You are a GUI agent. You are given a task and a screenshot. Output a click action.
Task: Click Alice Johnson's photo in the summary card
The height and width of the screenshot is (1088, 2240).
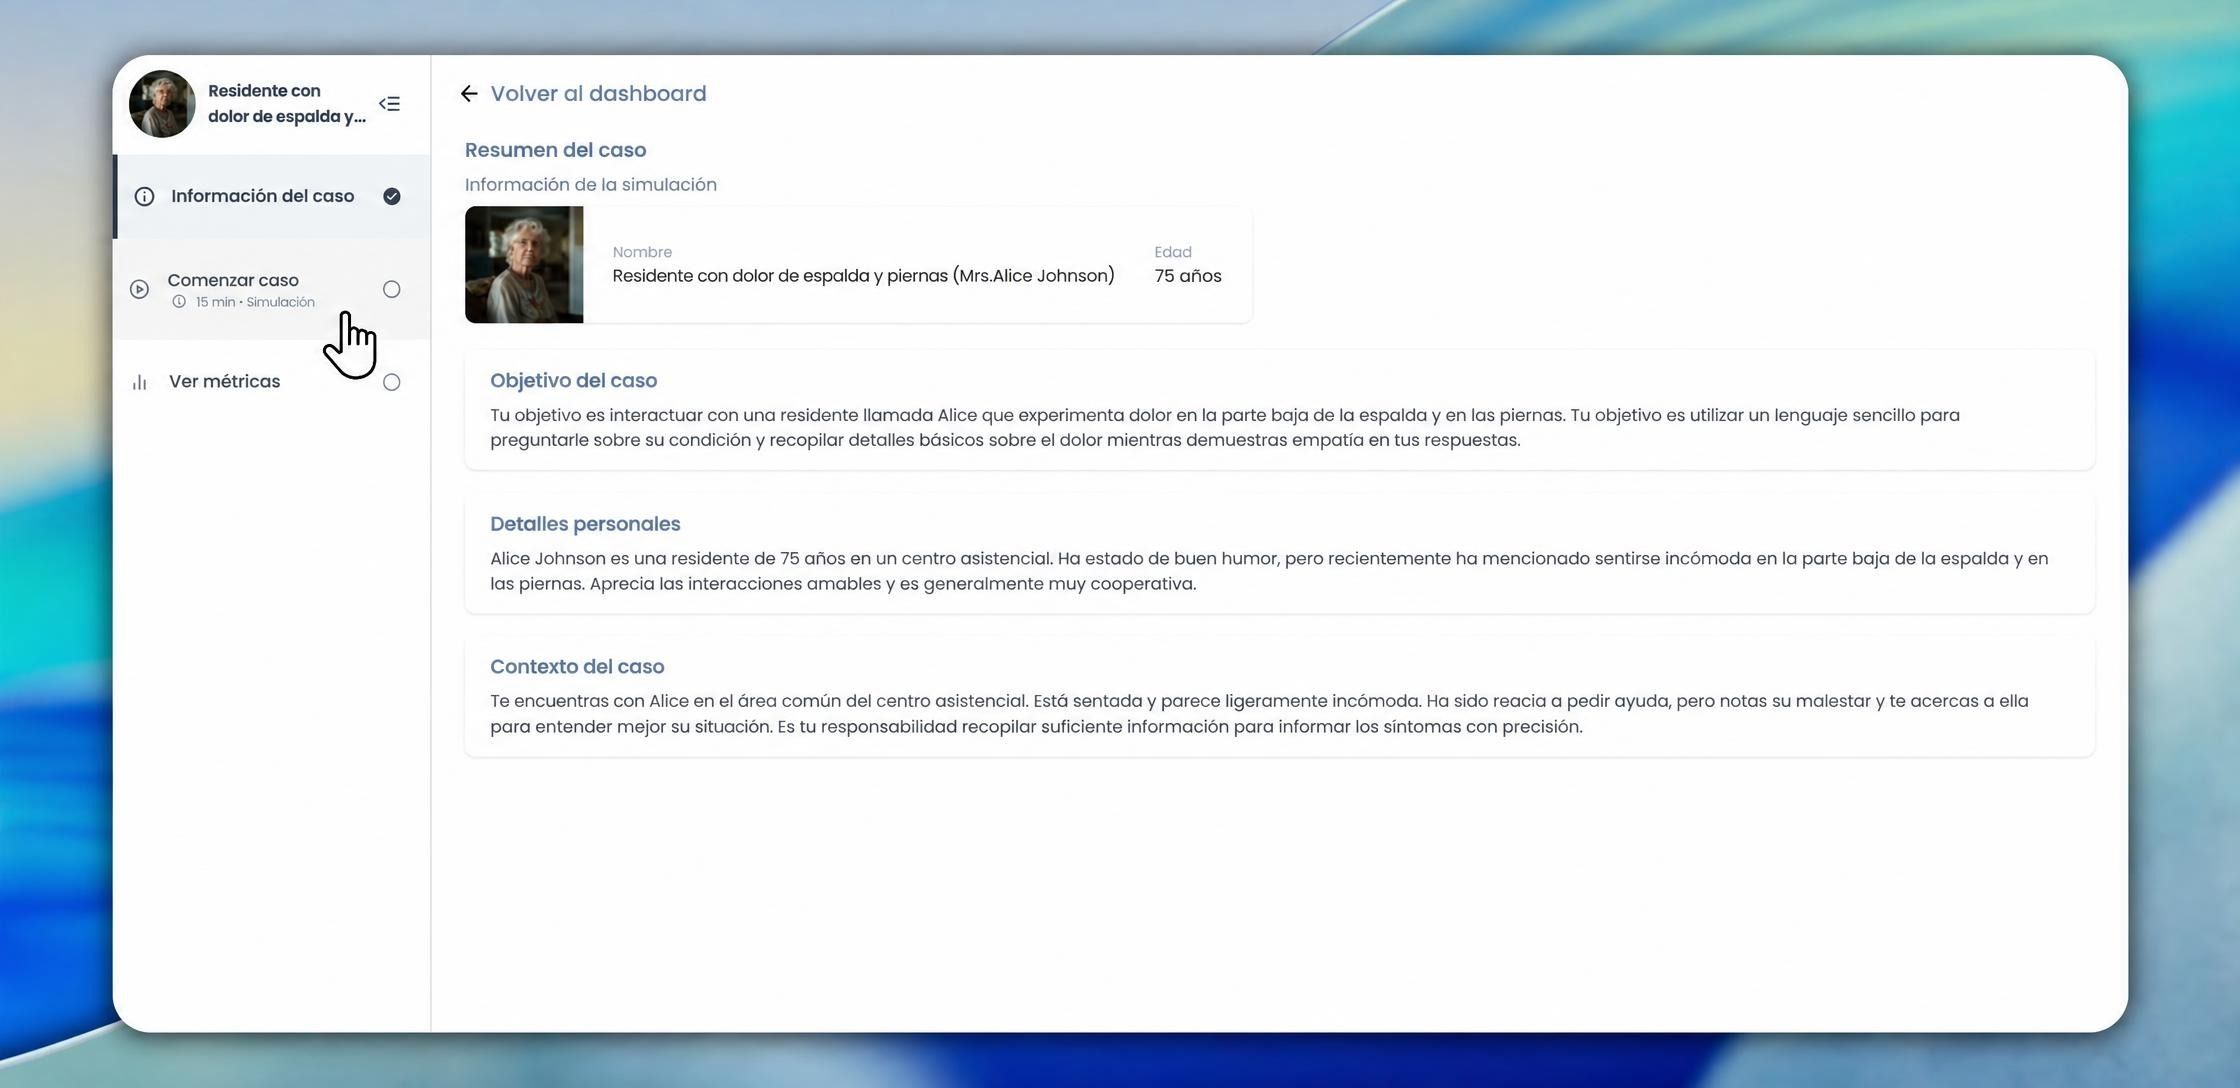[524, 265]
